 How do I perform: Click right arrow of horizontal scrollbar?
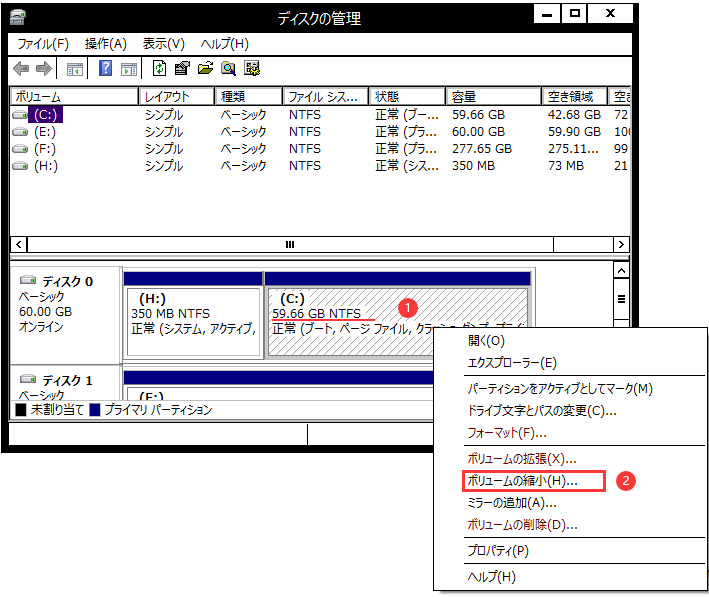tap(621, 245)
